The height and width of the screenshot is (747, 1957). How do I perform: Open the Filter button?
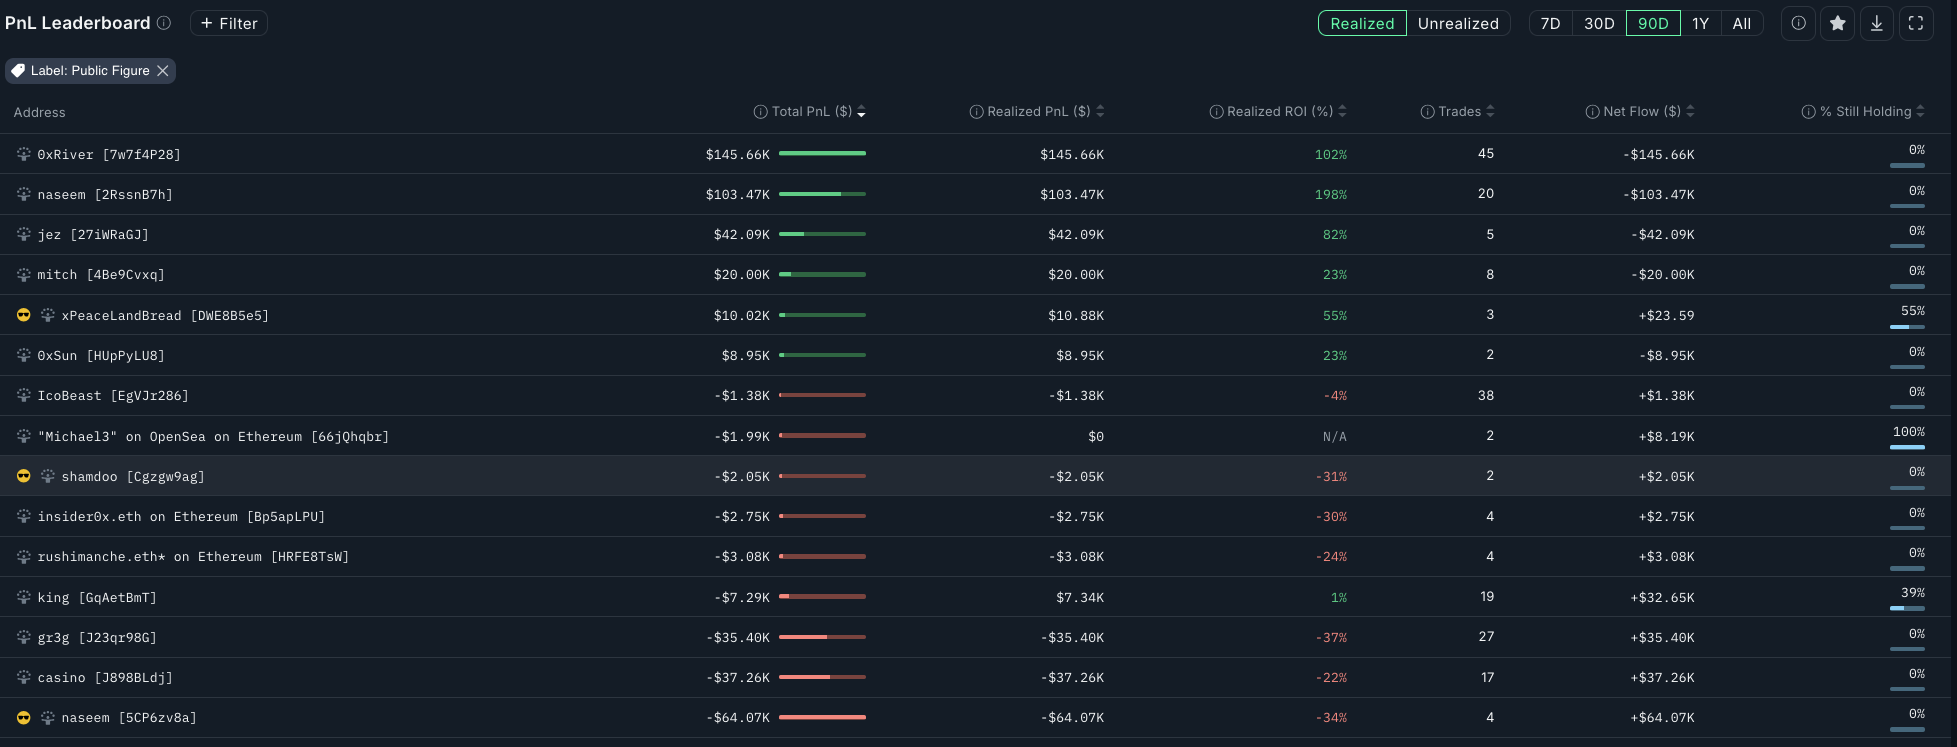tap(228, 23)
